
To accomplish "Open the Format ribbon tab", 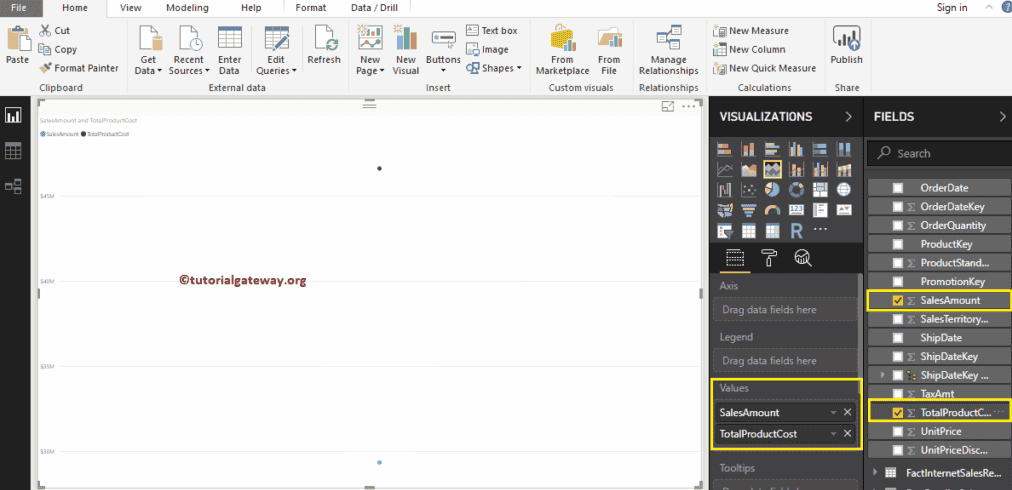I will click(310, 8).
